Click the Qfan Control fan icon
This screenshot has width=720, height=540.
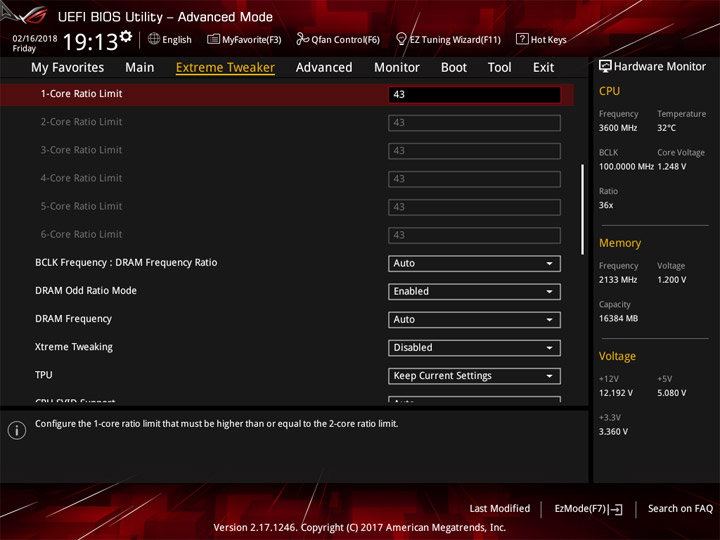click(302, 39)
